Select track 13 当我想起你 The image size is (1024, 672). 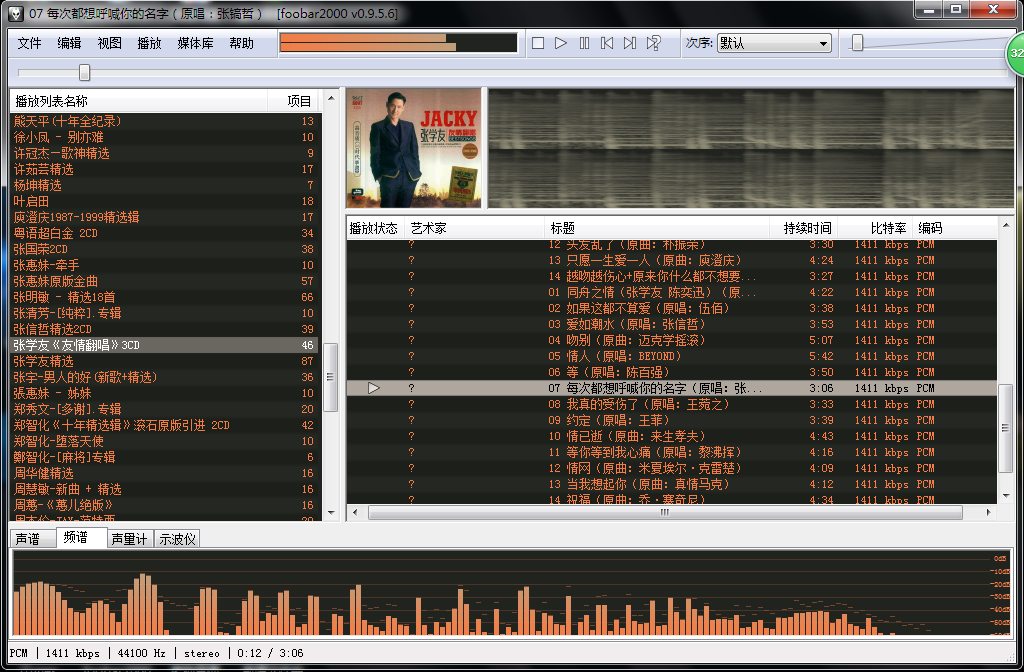pos(671,484)
